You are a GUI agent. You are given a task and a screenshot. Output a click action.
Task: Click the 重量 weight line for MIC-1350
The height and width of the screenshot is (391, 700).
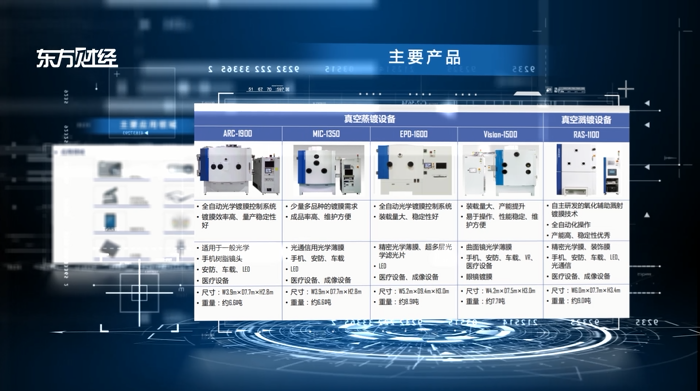(311, 302)
